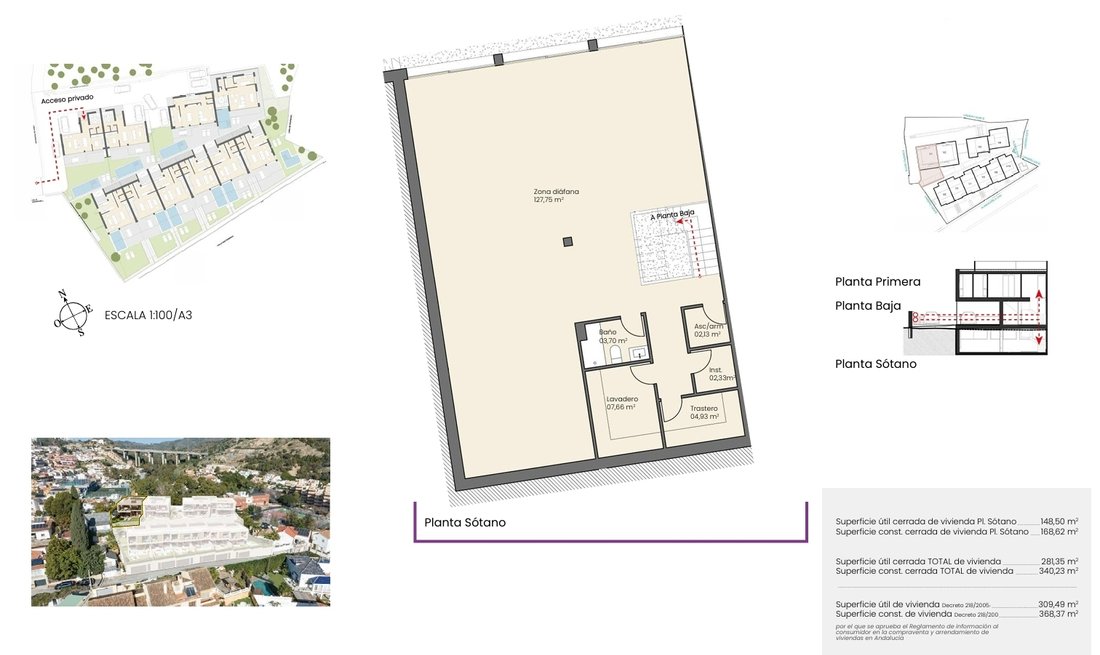
Task: Click the square column in Zona diáfana
Action: (x=568, y=243)
